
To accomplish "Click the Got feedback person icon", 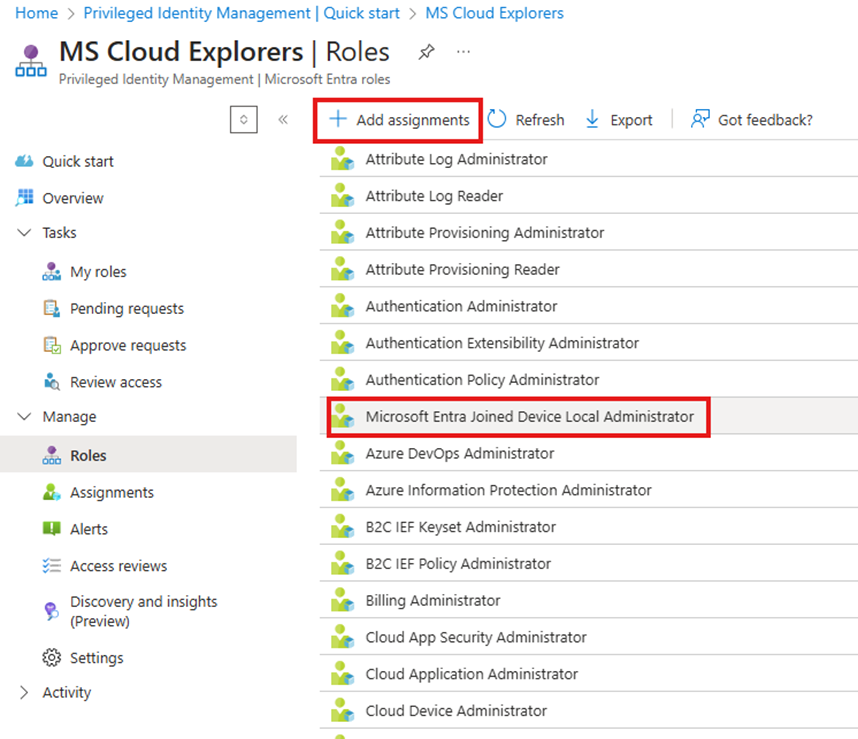I will 700,120.
